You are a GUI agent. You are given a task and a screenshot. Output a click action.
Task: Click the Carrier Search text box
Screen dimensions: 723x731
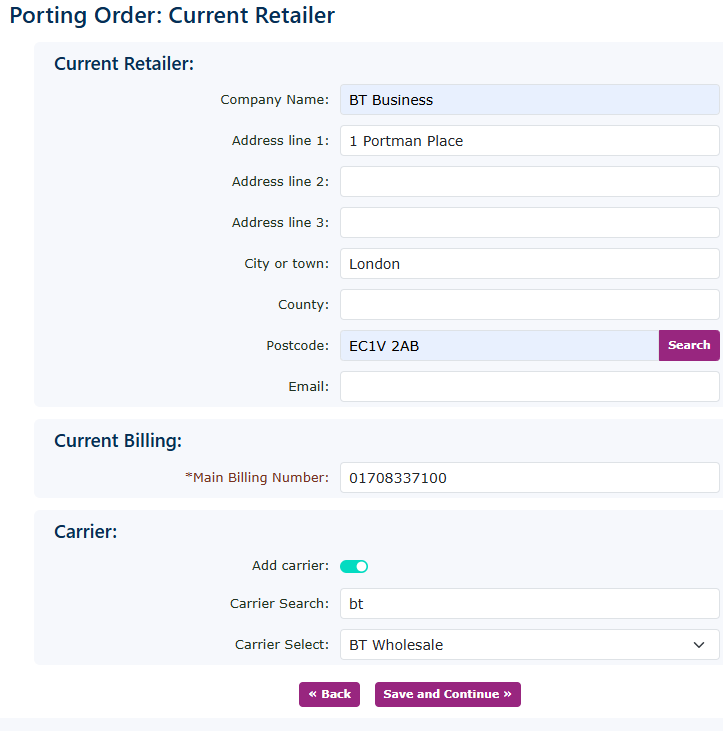(x=529, y=604)
